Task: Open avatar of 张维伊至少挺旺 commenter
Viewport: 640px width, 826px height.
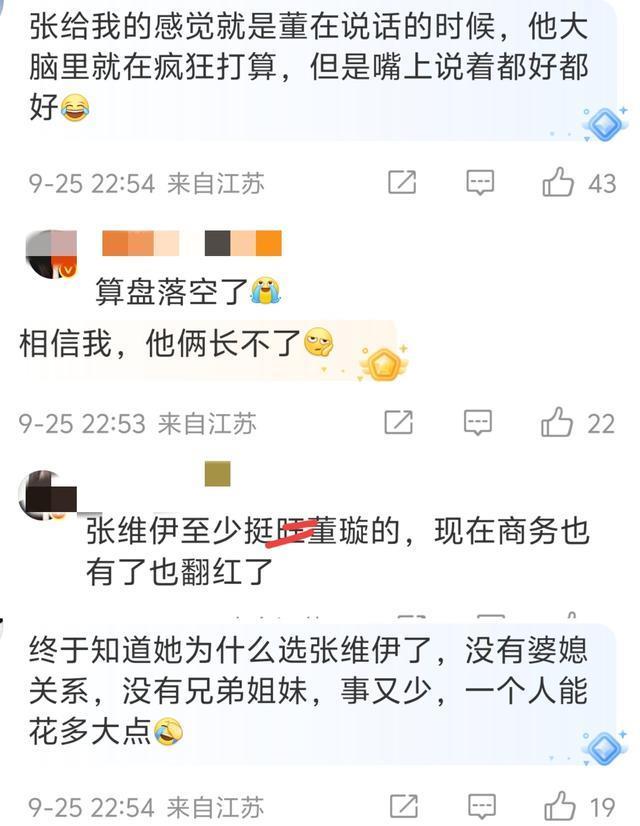Action: coord(47,495)
